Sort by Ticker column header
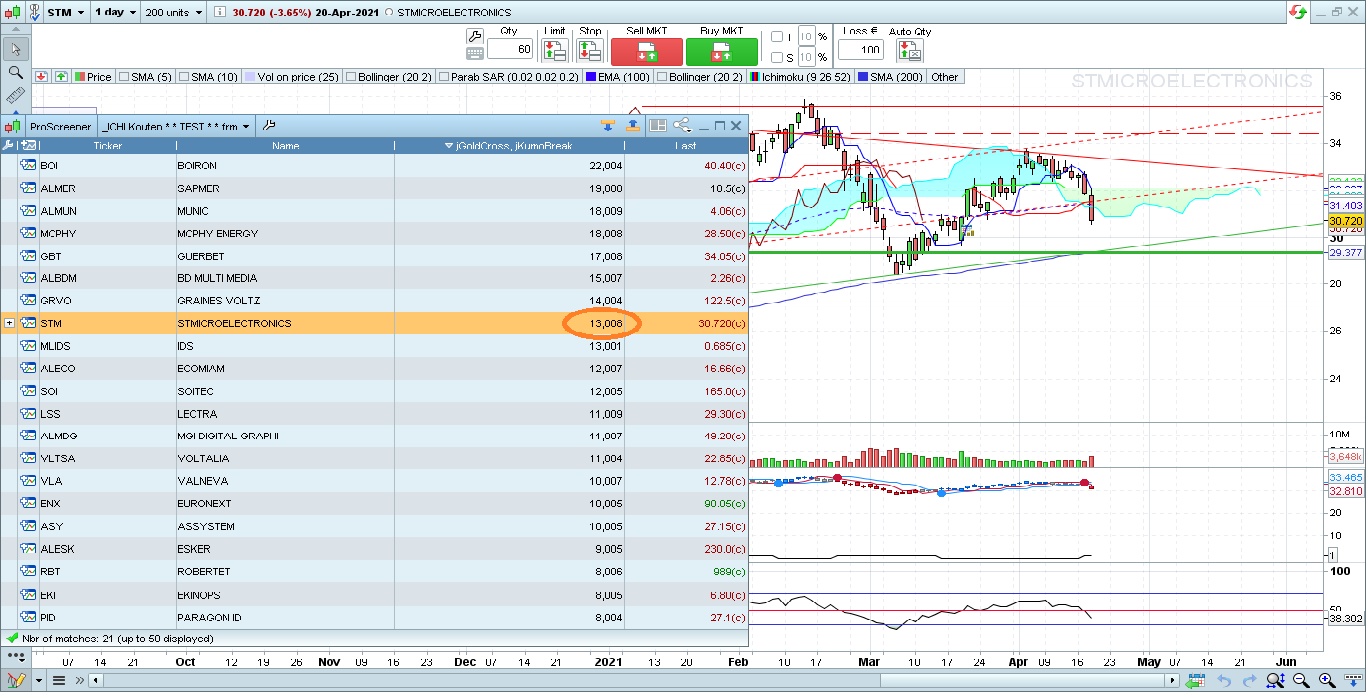1368x698 pixels. [107, 146]
